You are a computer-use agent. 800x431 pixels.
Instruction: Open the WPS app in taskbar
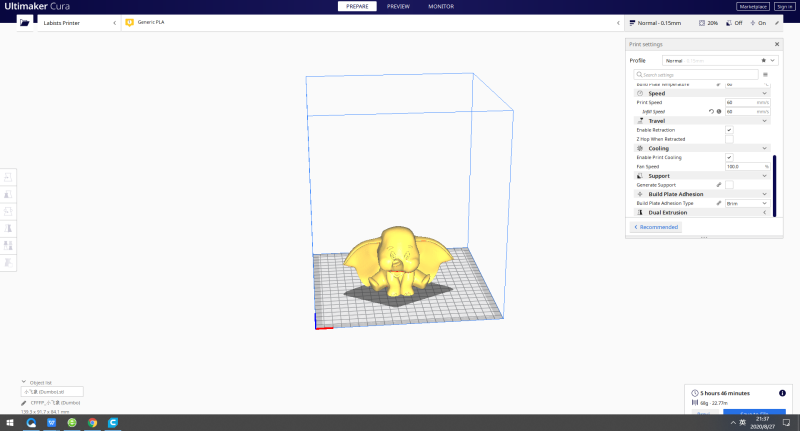(52, 422)
